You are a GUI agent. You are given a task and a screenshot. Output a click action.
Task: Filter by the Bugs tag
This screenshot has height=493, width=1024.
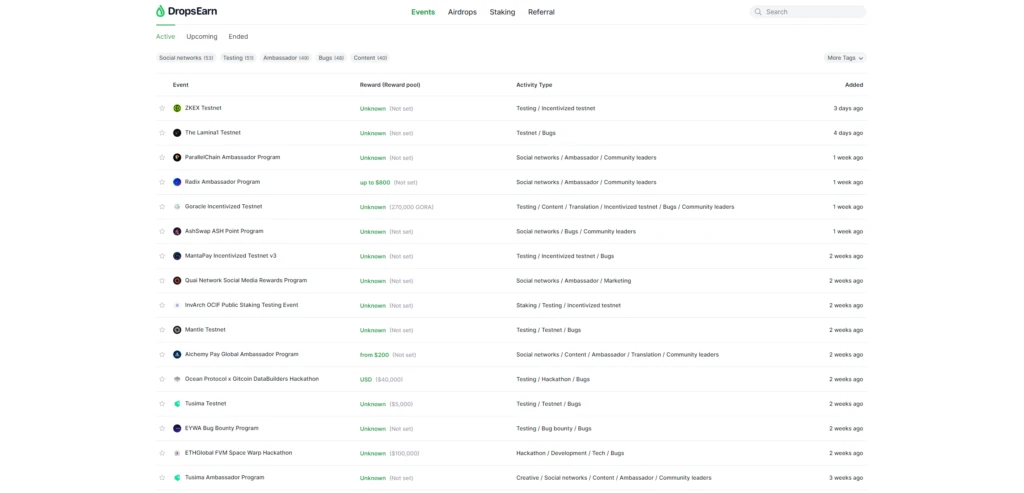click(331, 58)
